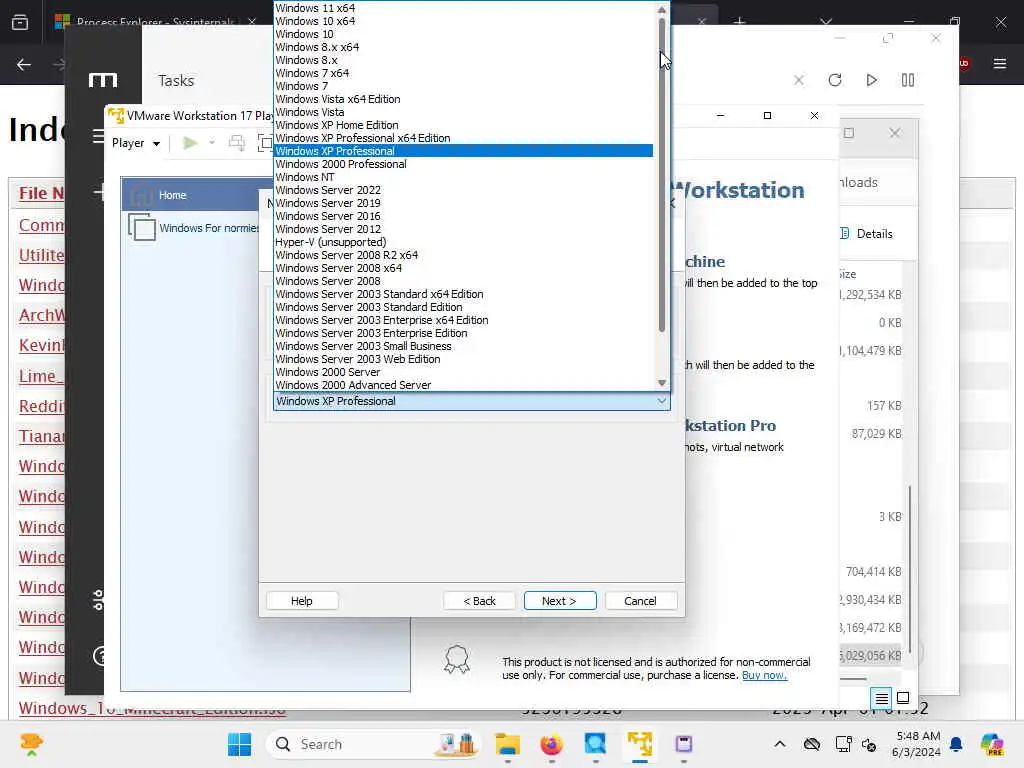Switch to details list view icon

(881, 699)
